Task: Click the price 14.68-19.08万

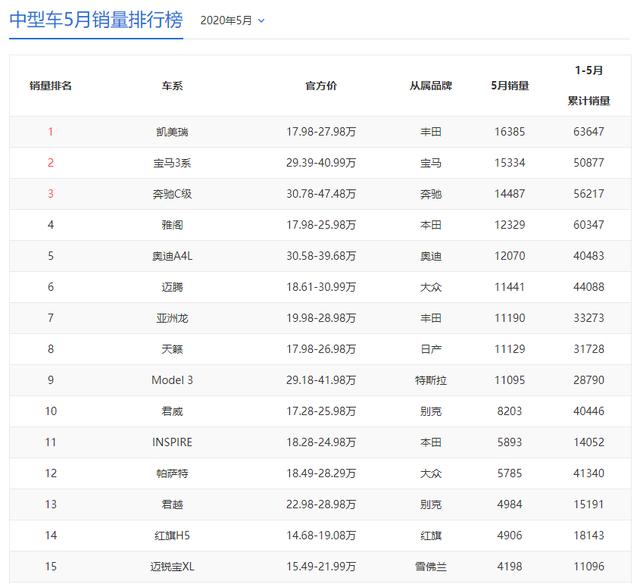Action: tap(321, 535)
